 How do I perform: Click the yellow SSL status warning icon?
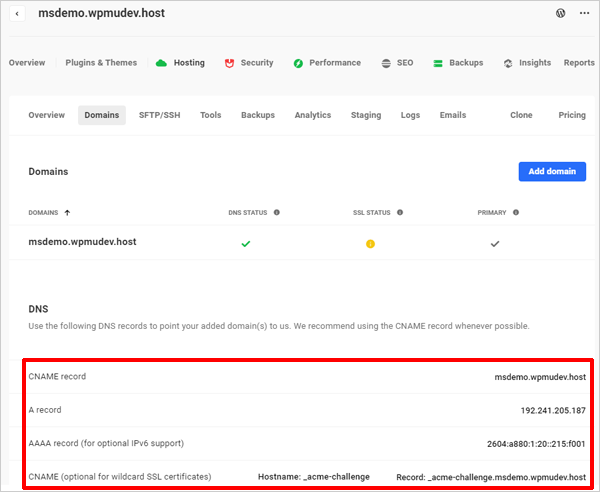click(x=370, y=244)
